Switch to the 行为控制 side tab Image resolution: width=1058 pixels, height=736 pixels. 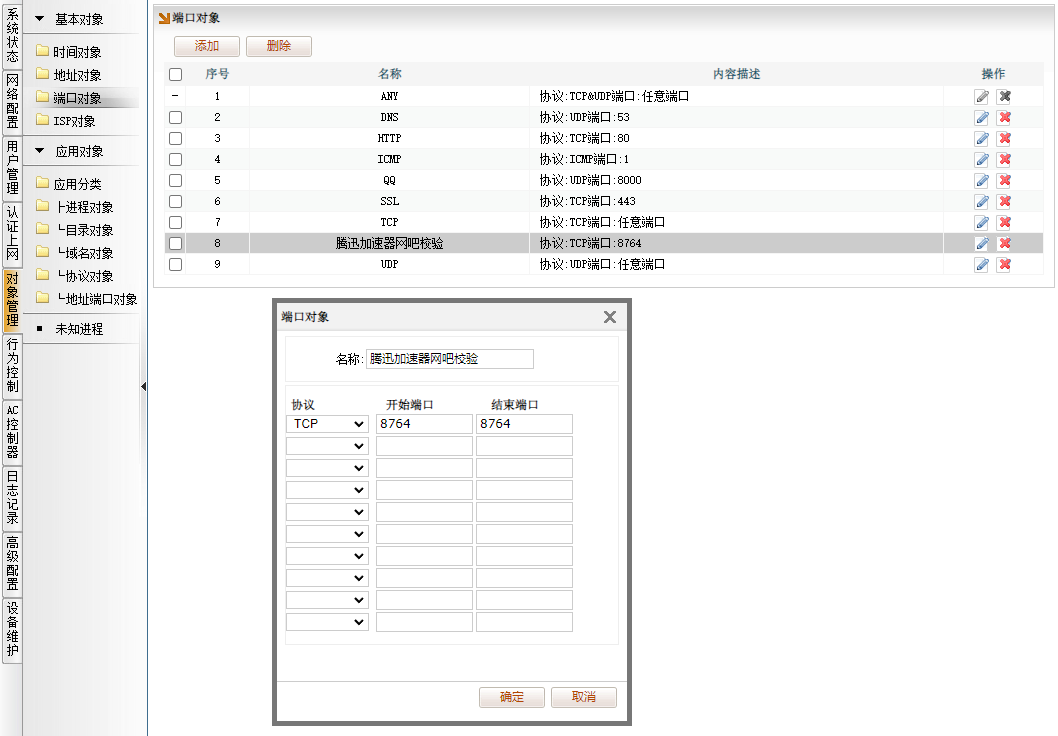click(x=12, y=365)
